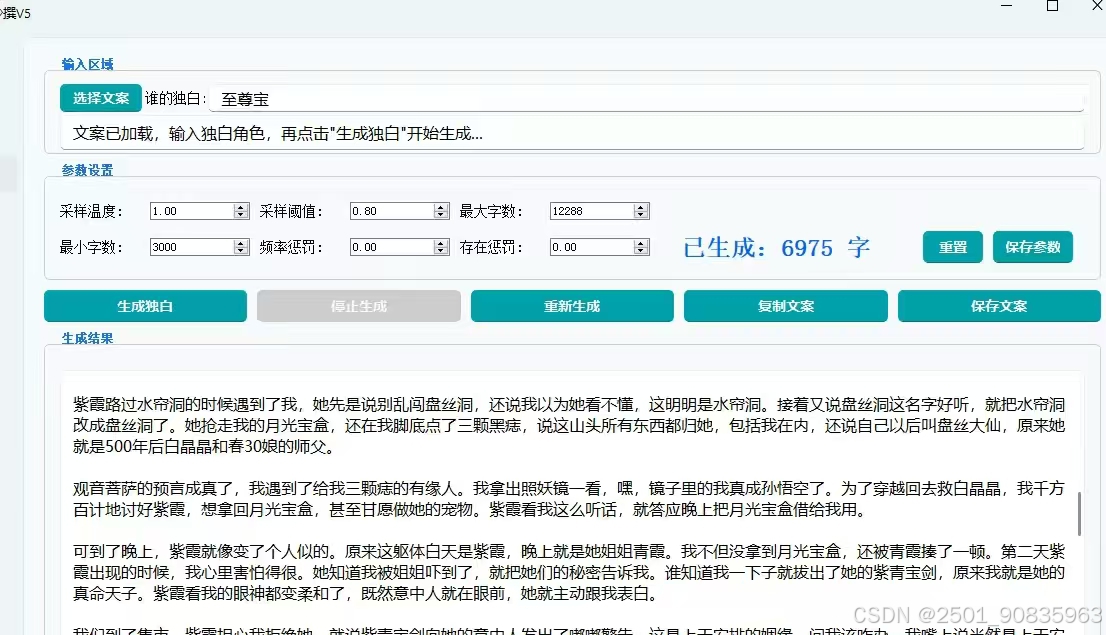
Task: Click the 参数设置 section label
Action: coord(87,170)
